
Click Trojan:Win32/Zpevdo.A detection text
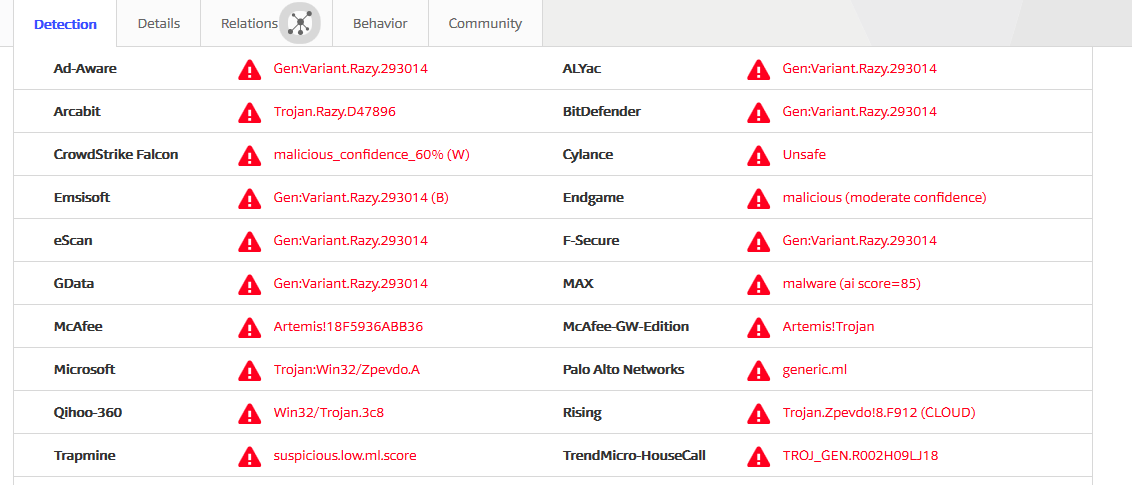coord(347,370)
